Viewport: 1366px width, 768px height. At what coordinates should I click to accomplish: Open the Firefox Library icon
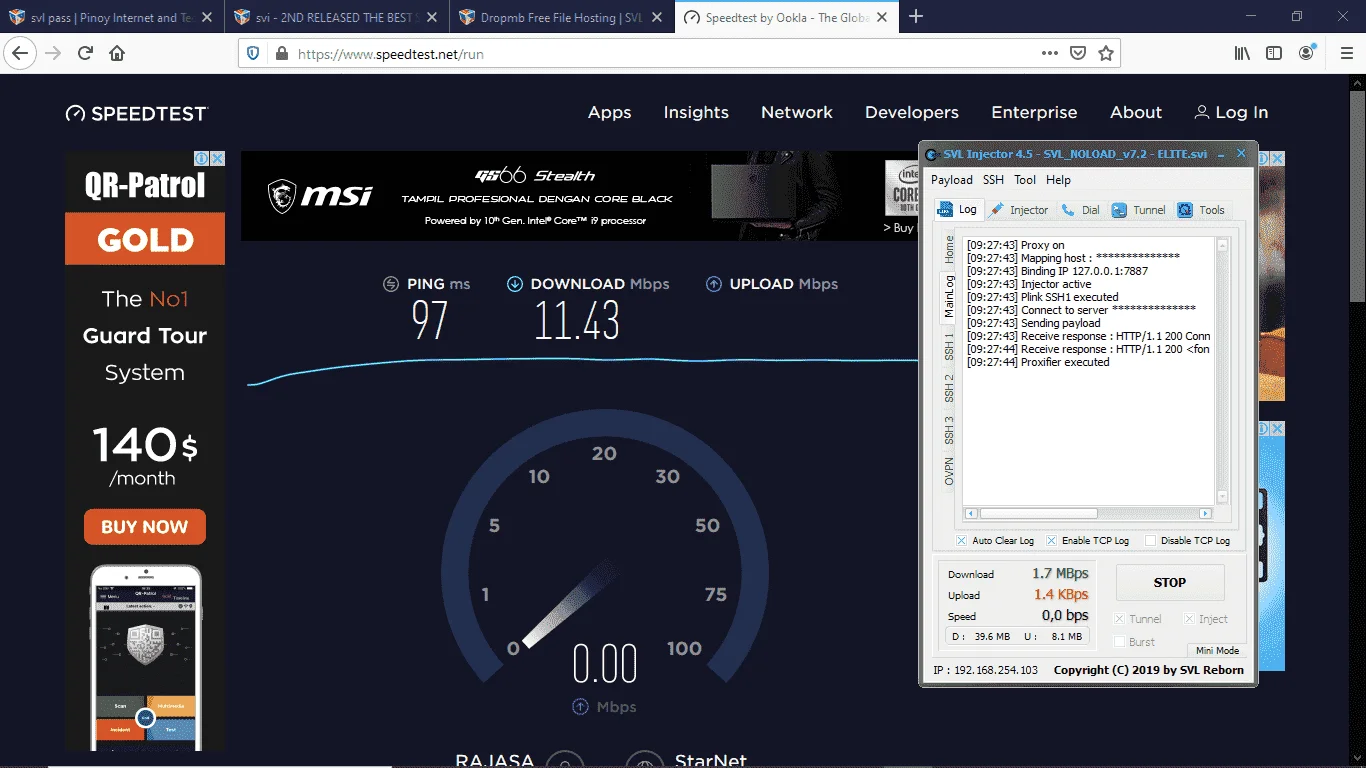(x=1242, y=54)
